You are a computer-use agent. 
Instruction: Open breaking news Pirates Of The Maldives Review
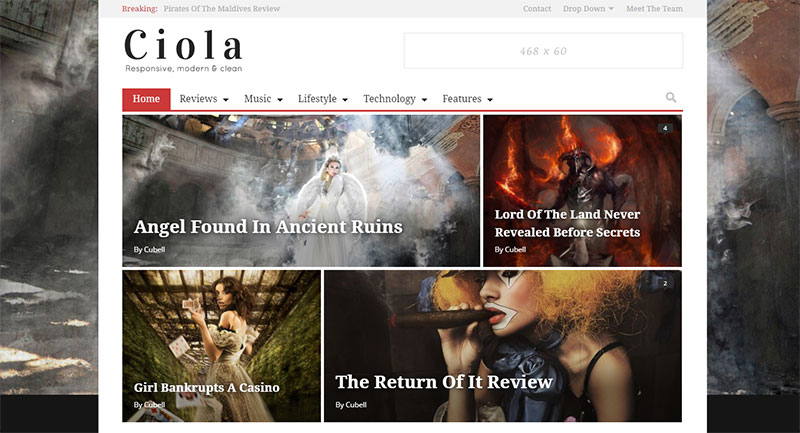pyautogui.click(x=221, y=9)
